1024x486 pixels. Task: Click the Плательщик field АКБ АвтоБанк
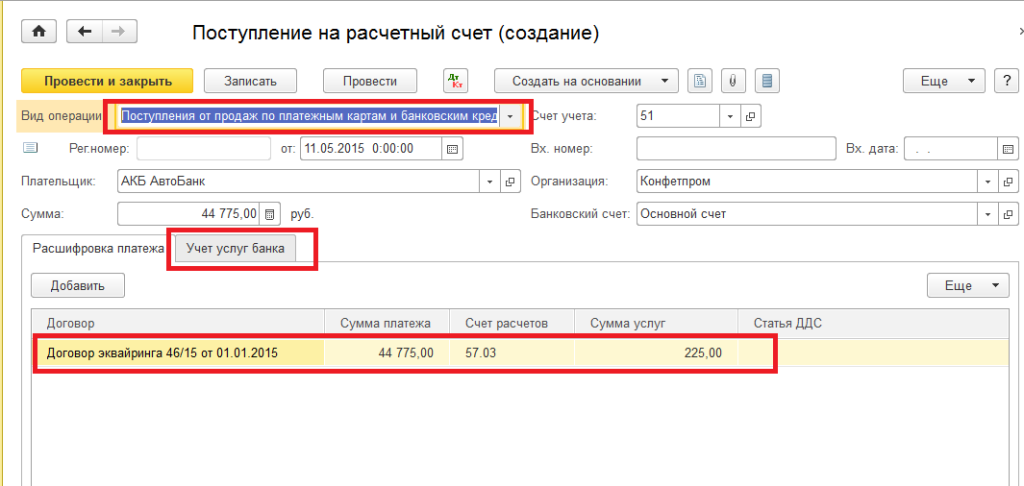point(299,182)
